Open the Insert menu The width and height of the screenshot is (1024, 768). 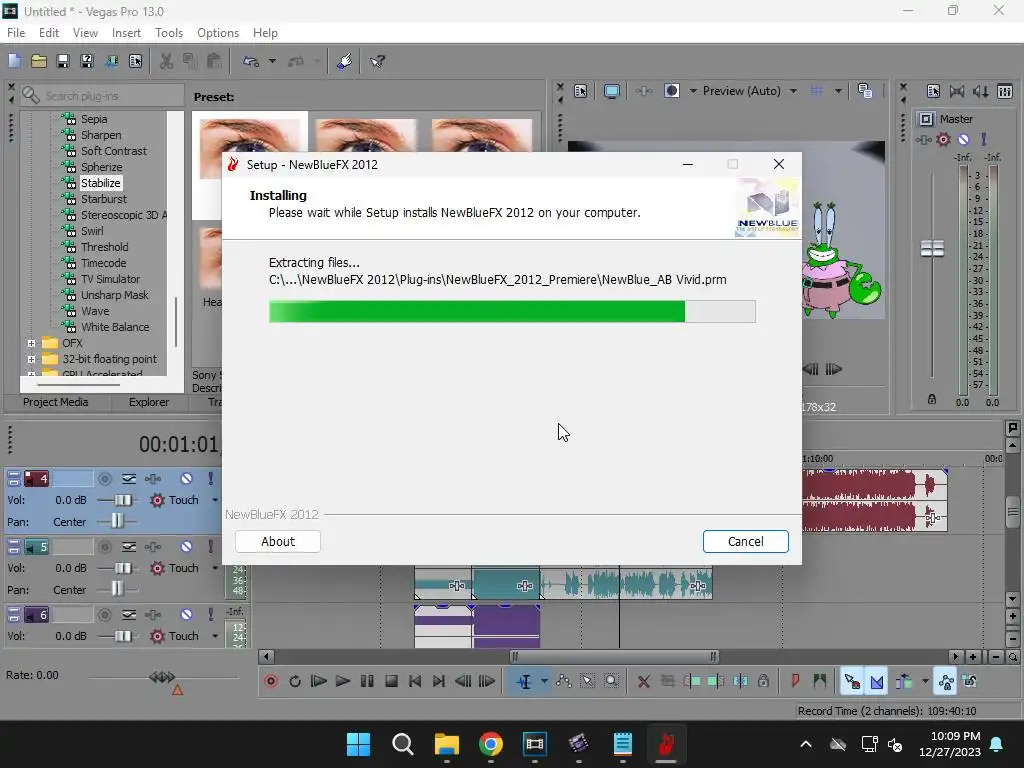pos(126,33)
